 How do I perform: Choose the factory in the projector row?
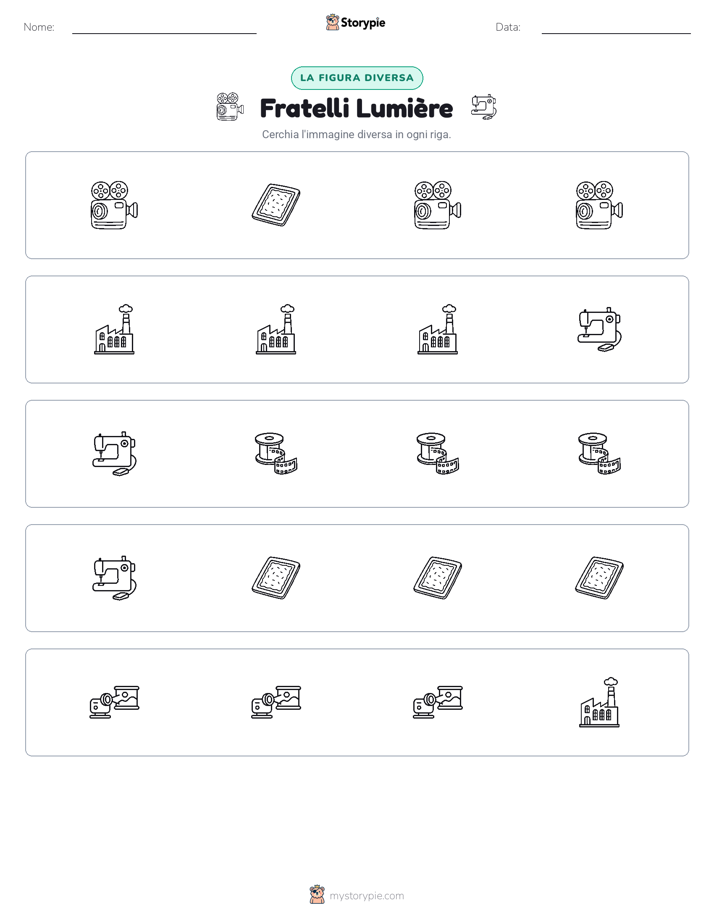599,702
